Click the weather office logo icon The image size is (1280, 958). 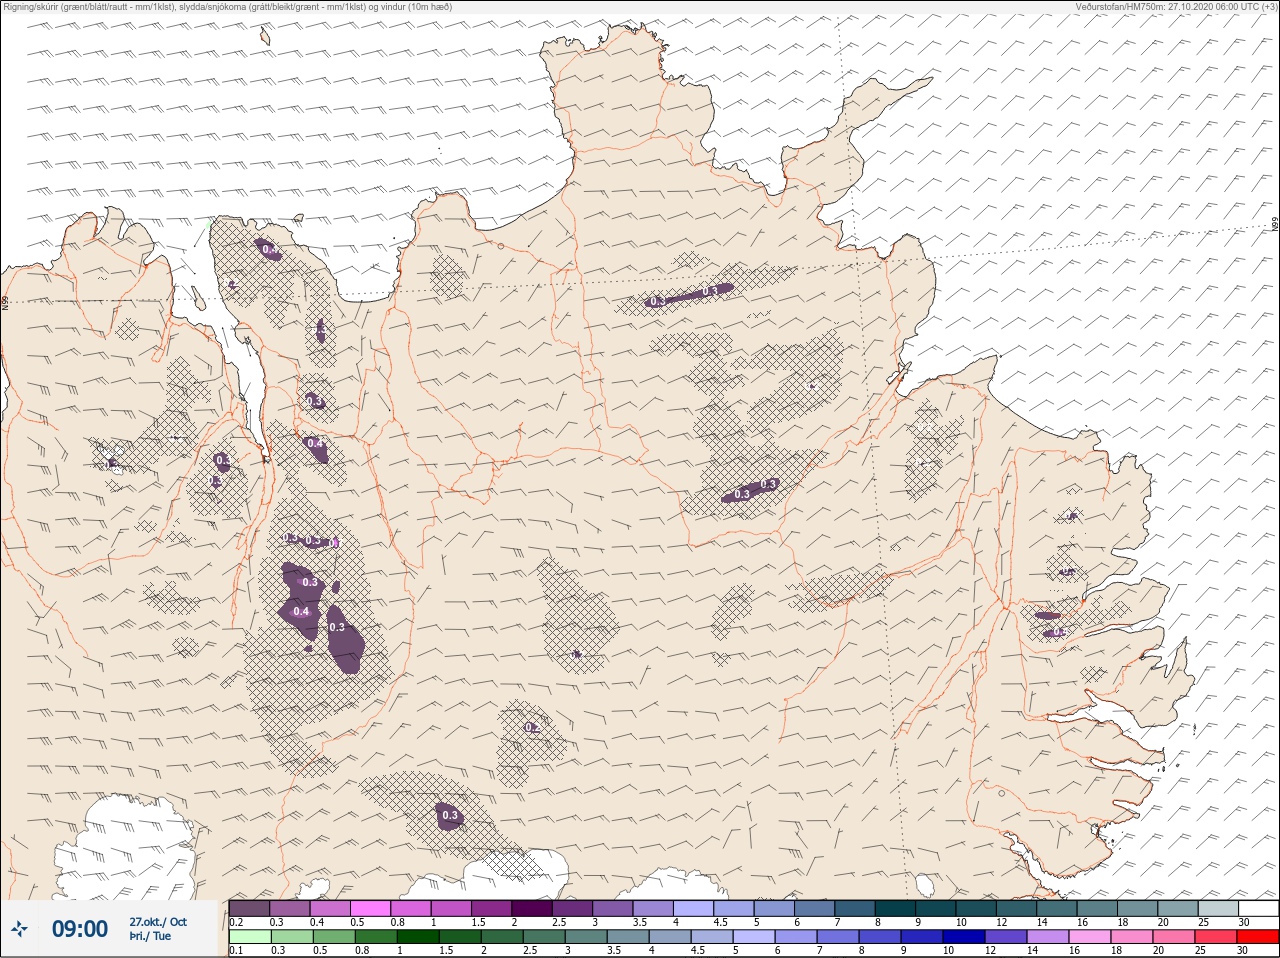(19, 929)
